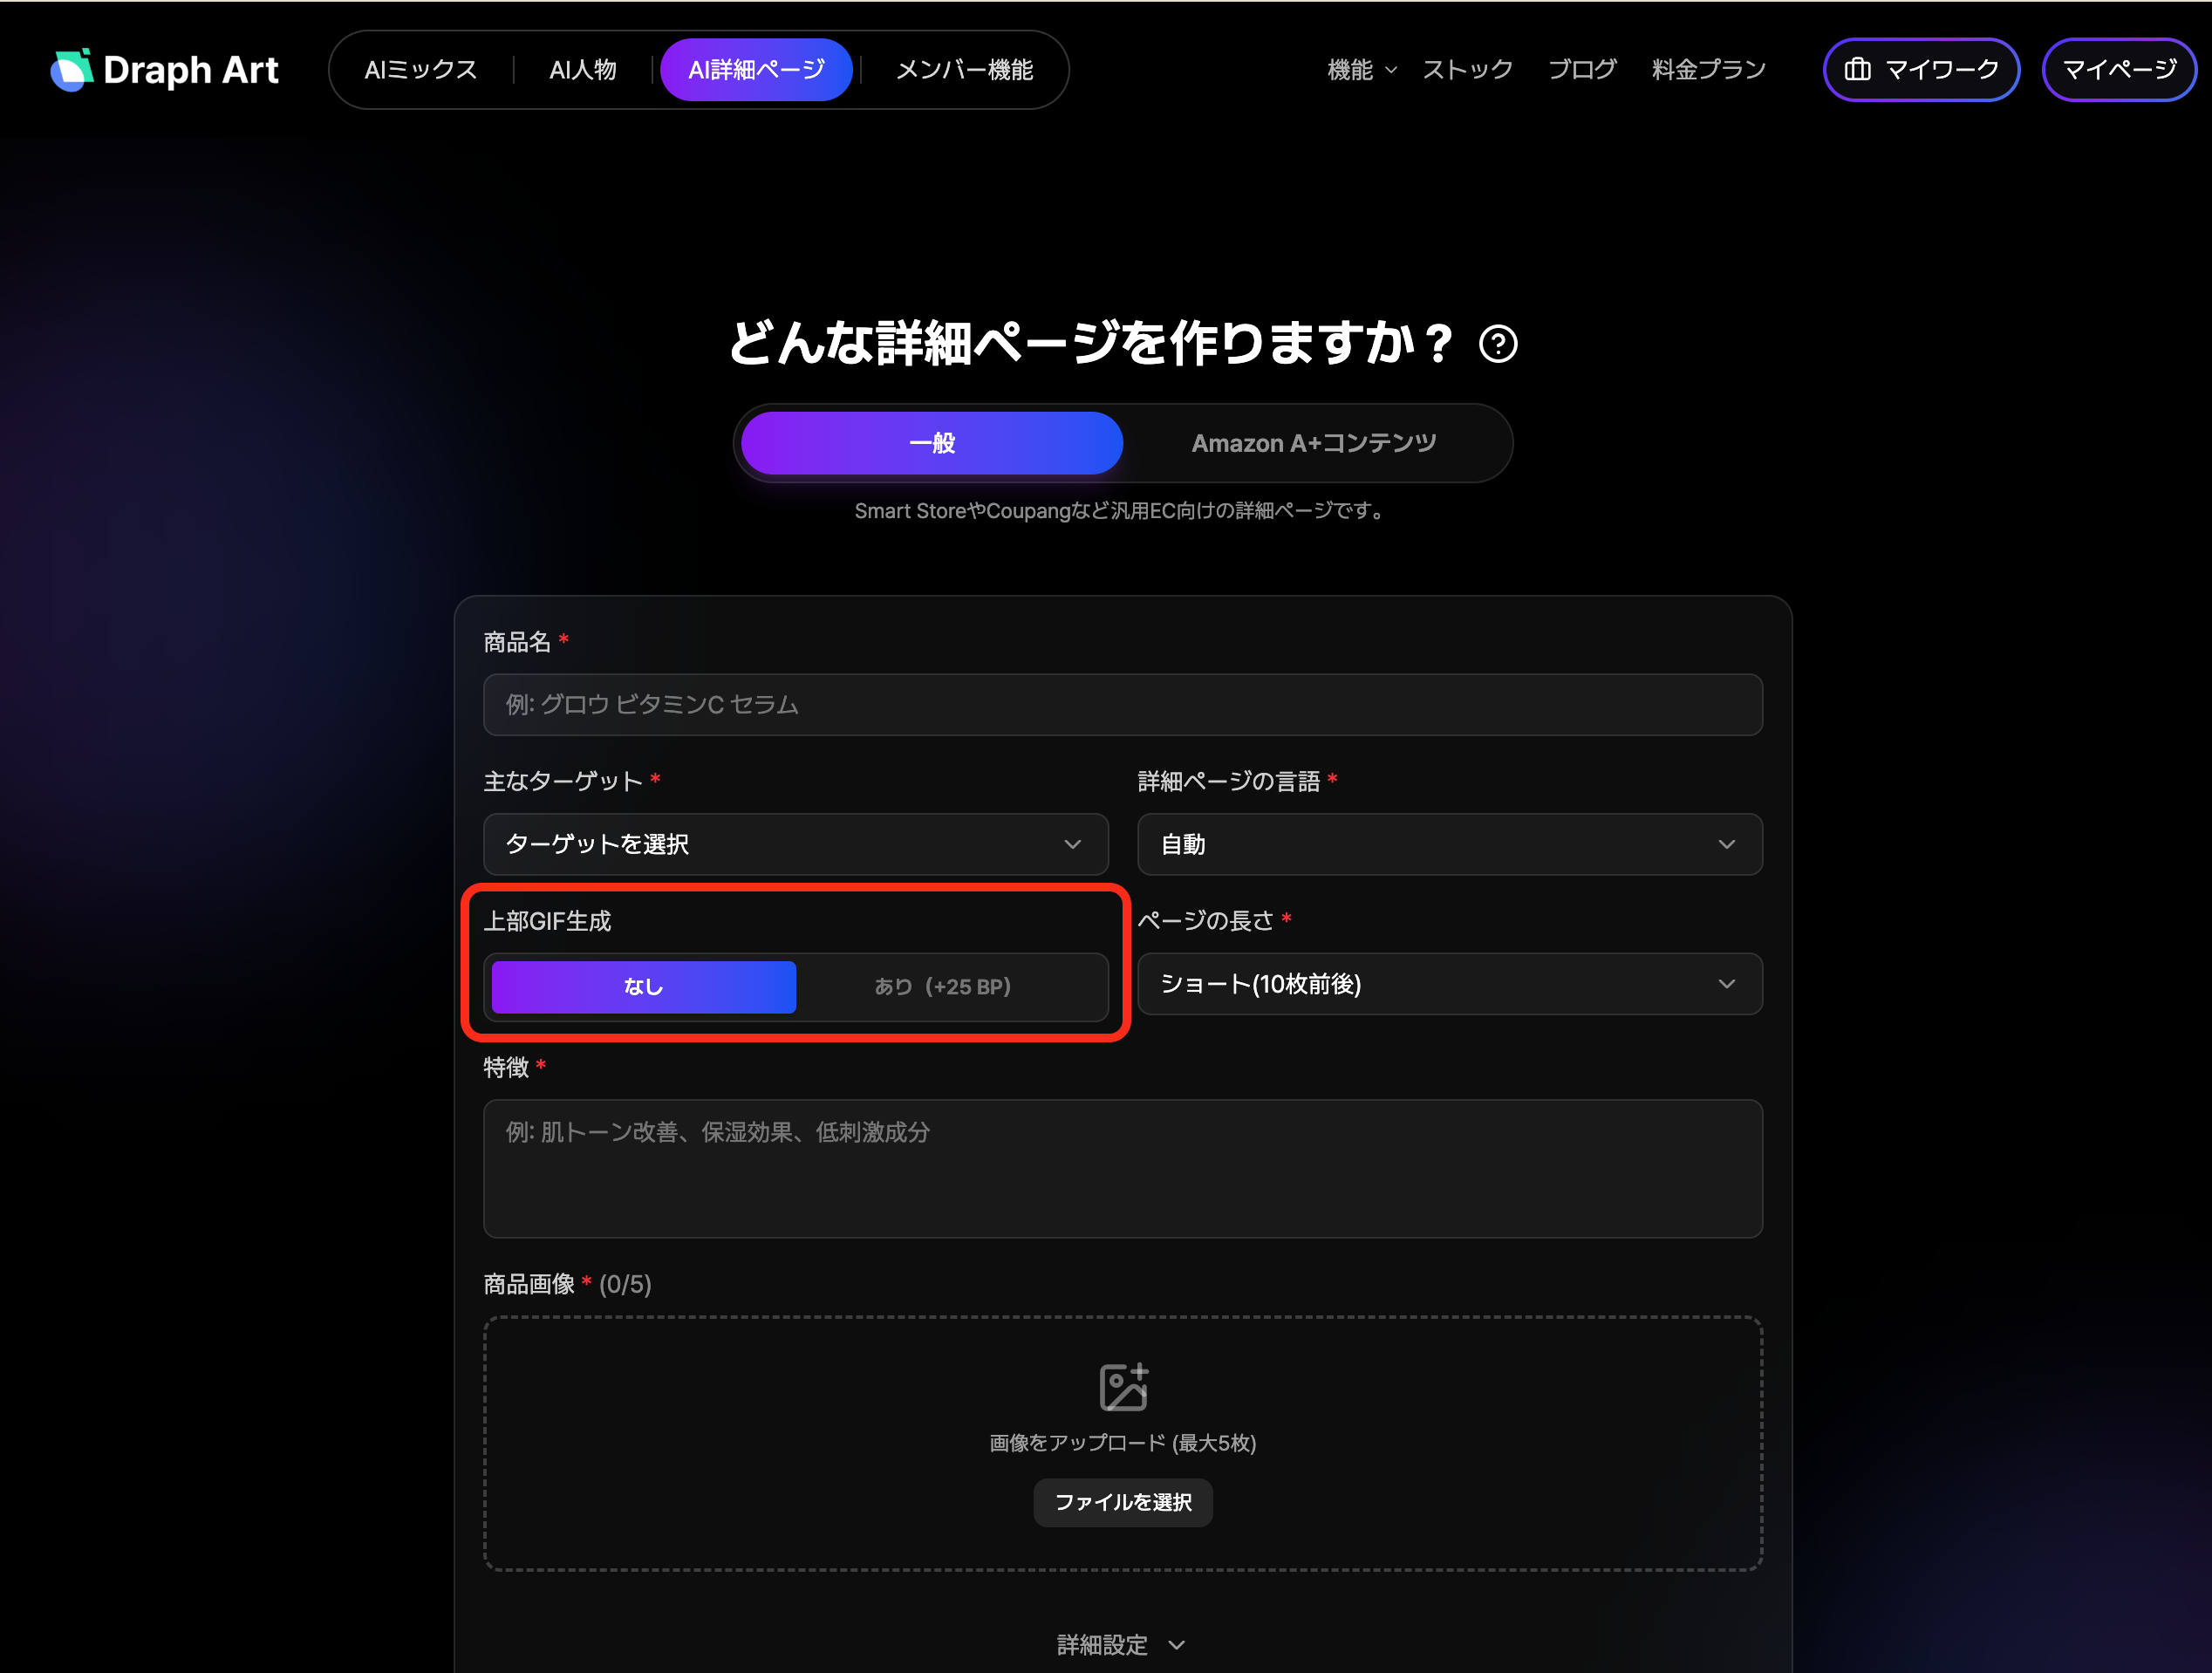Image resolution: width=2212 pixels, height=1673 pixels.
Task: Click the 画像をアップロード (最大5枚) text
Action: pos(1123,1443)
